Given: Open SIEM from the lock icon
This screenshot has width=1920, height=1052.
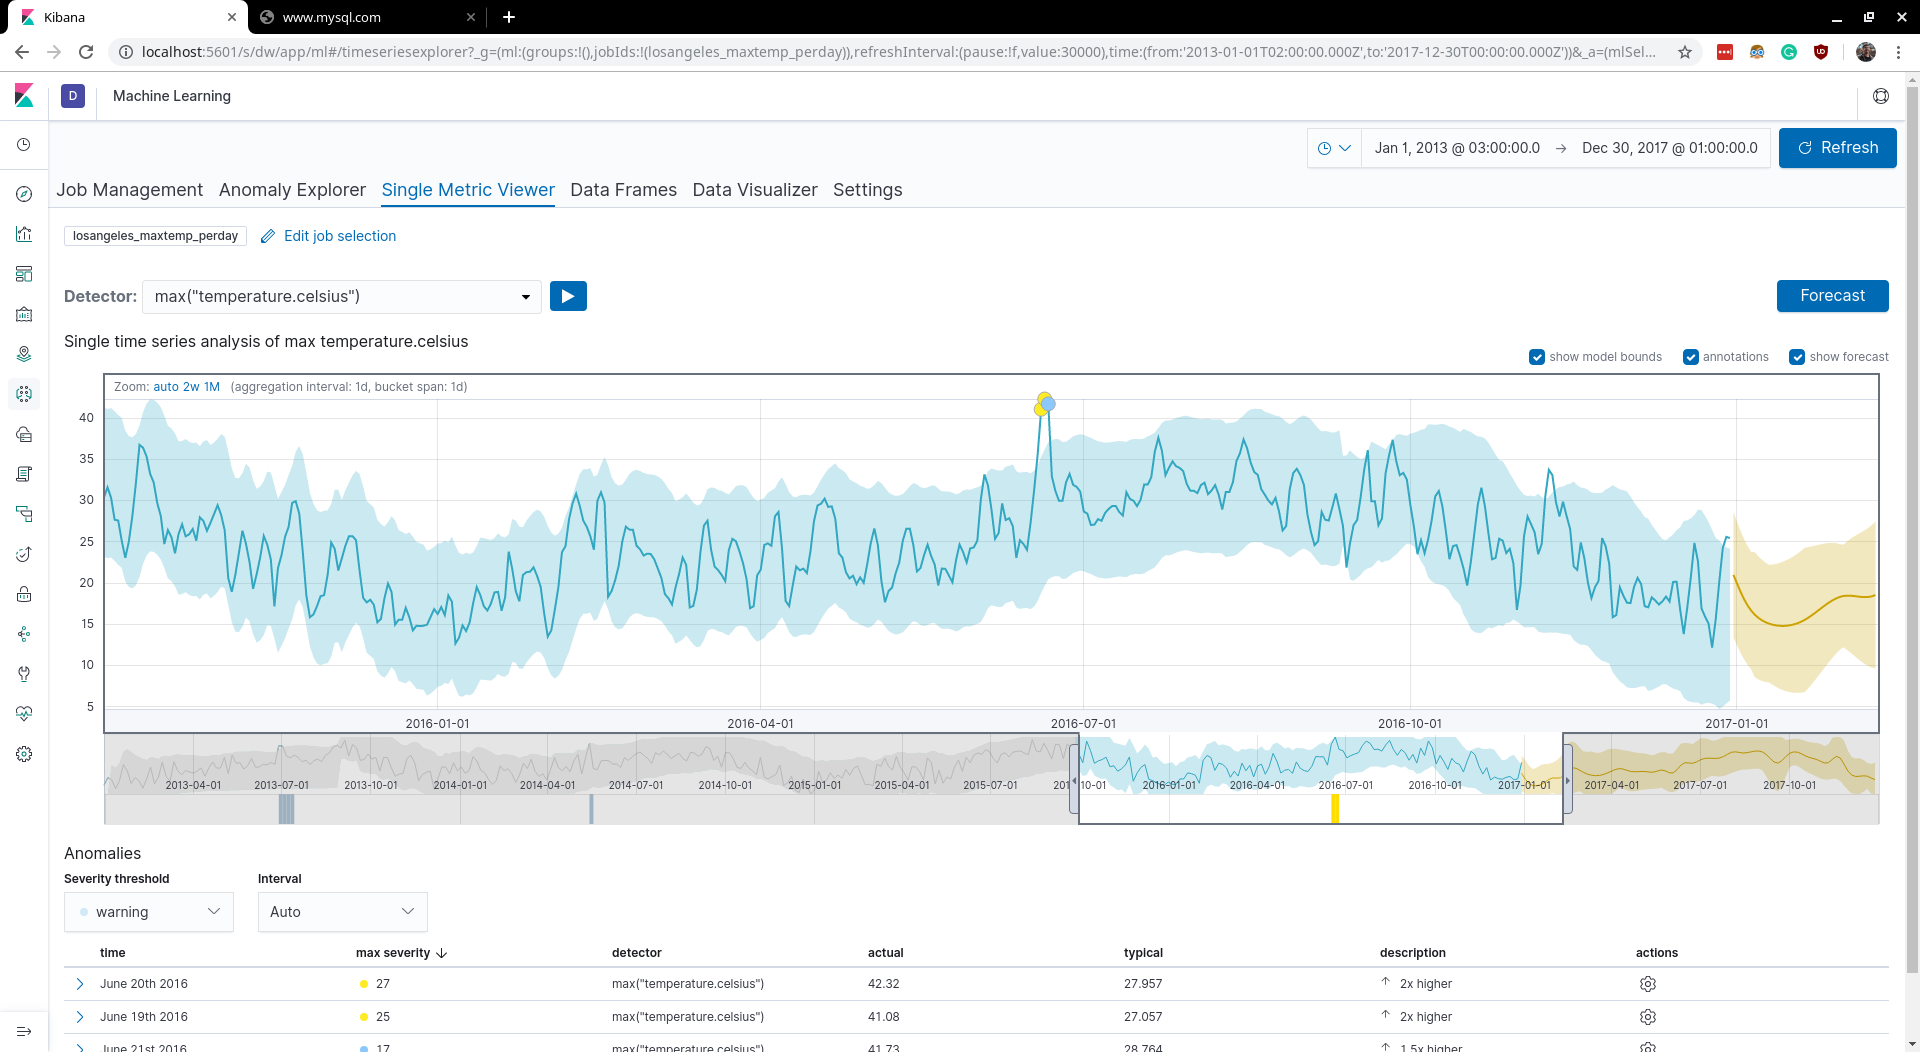Looking at the screenshot, I should 24,594.
